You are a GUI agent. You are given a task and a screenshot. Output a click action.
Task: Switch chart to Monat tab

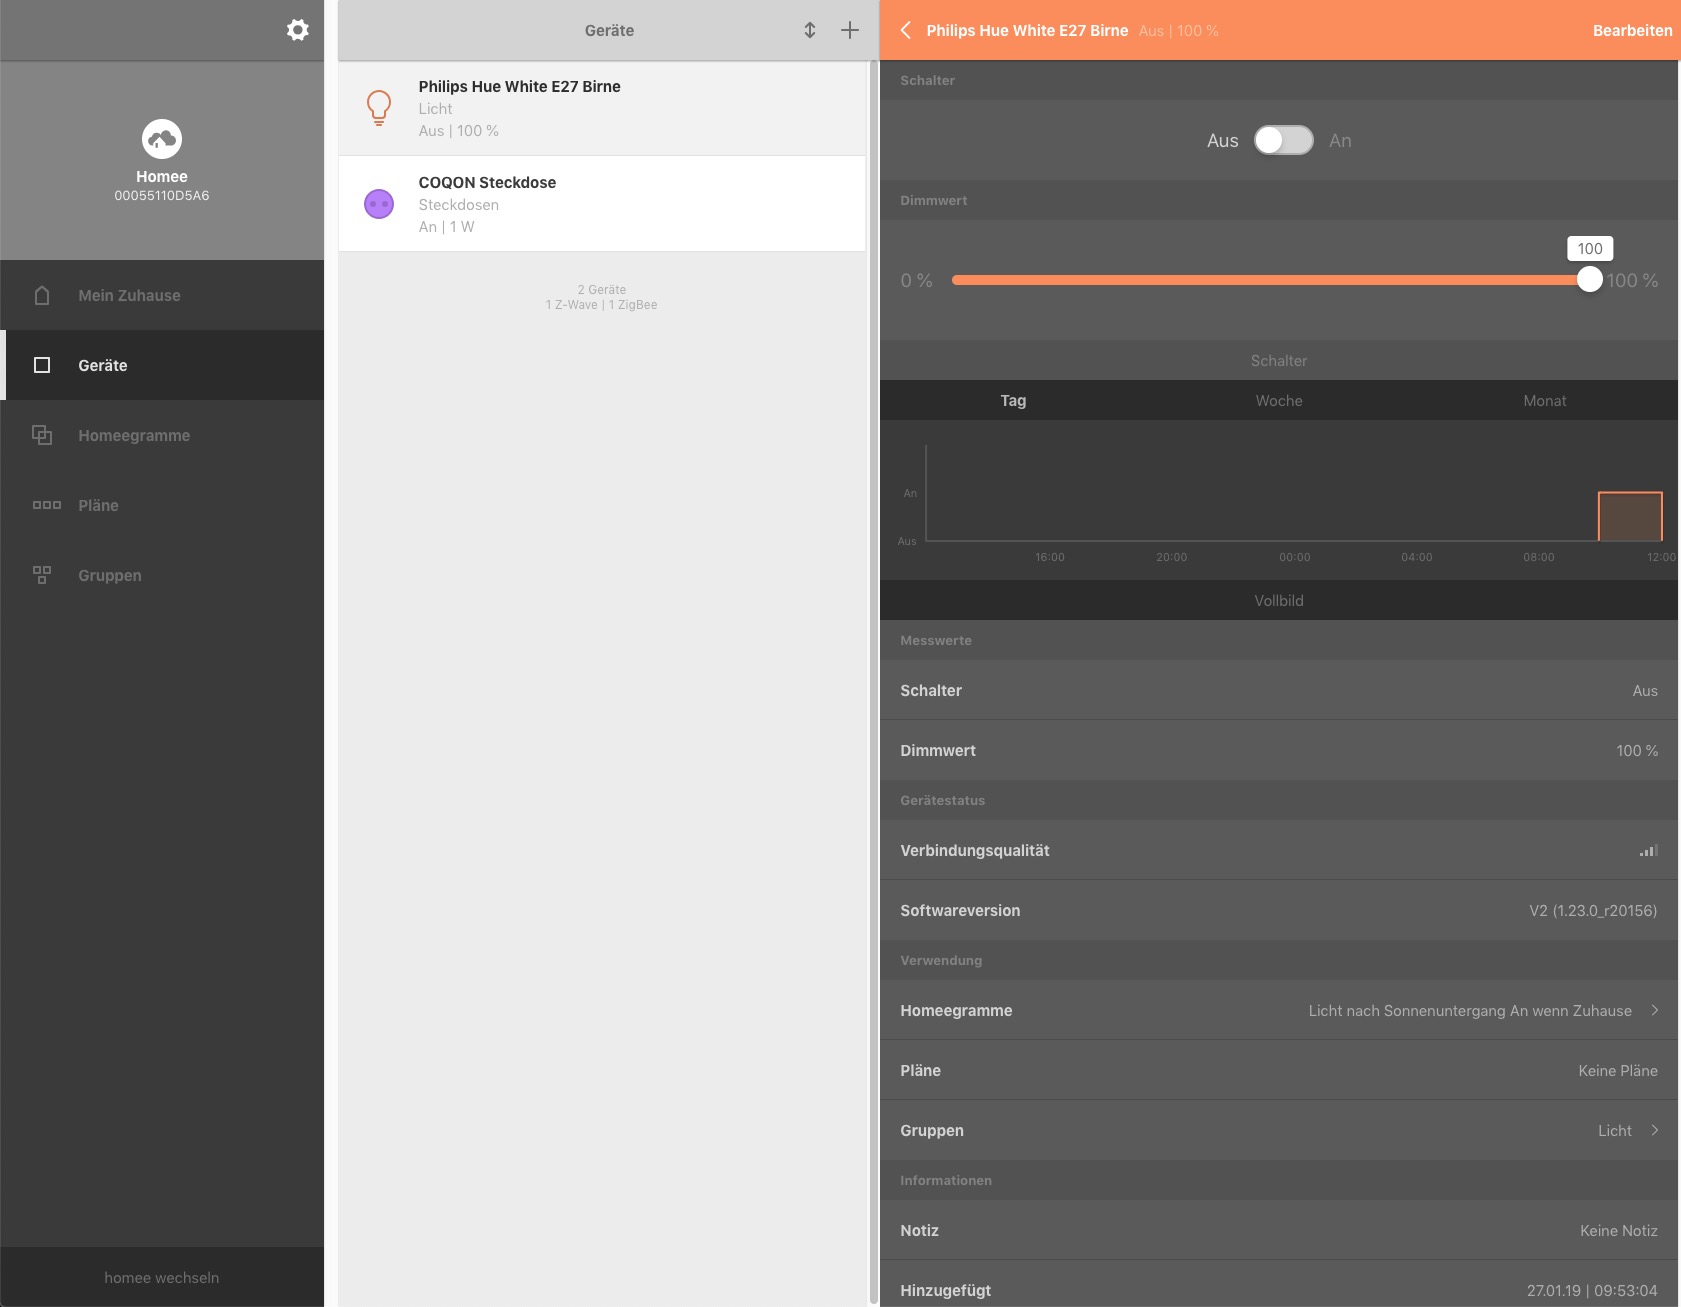(1544, 401)
